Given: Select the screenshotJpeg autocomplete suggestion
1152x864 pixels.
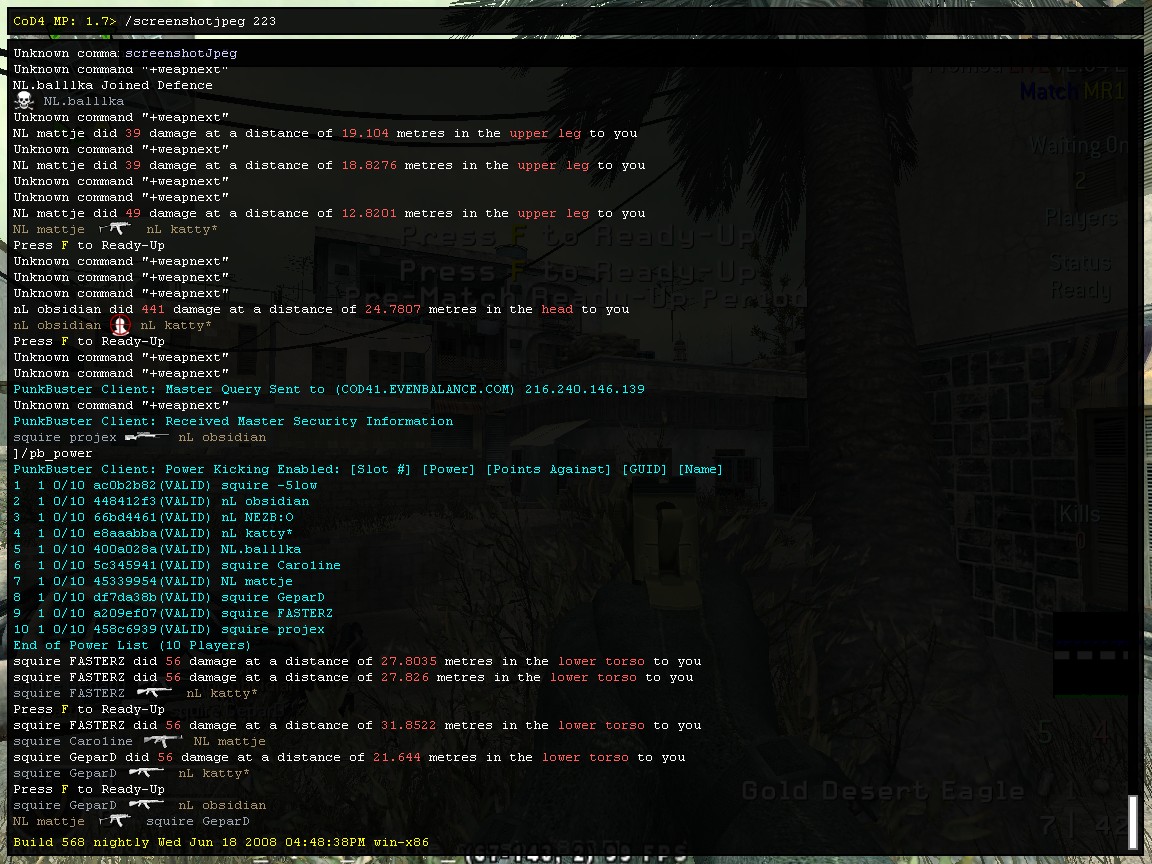Looking at the screenshot, I should pos(181,53).
